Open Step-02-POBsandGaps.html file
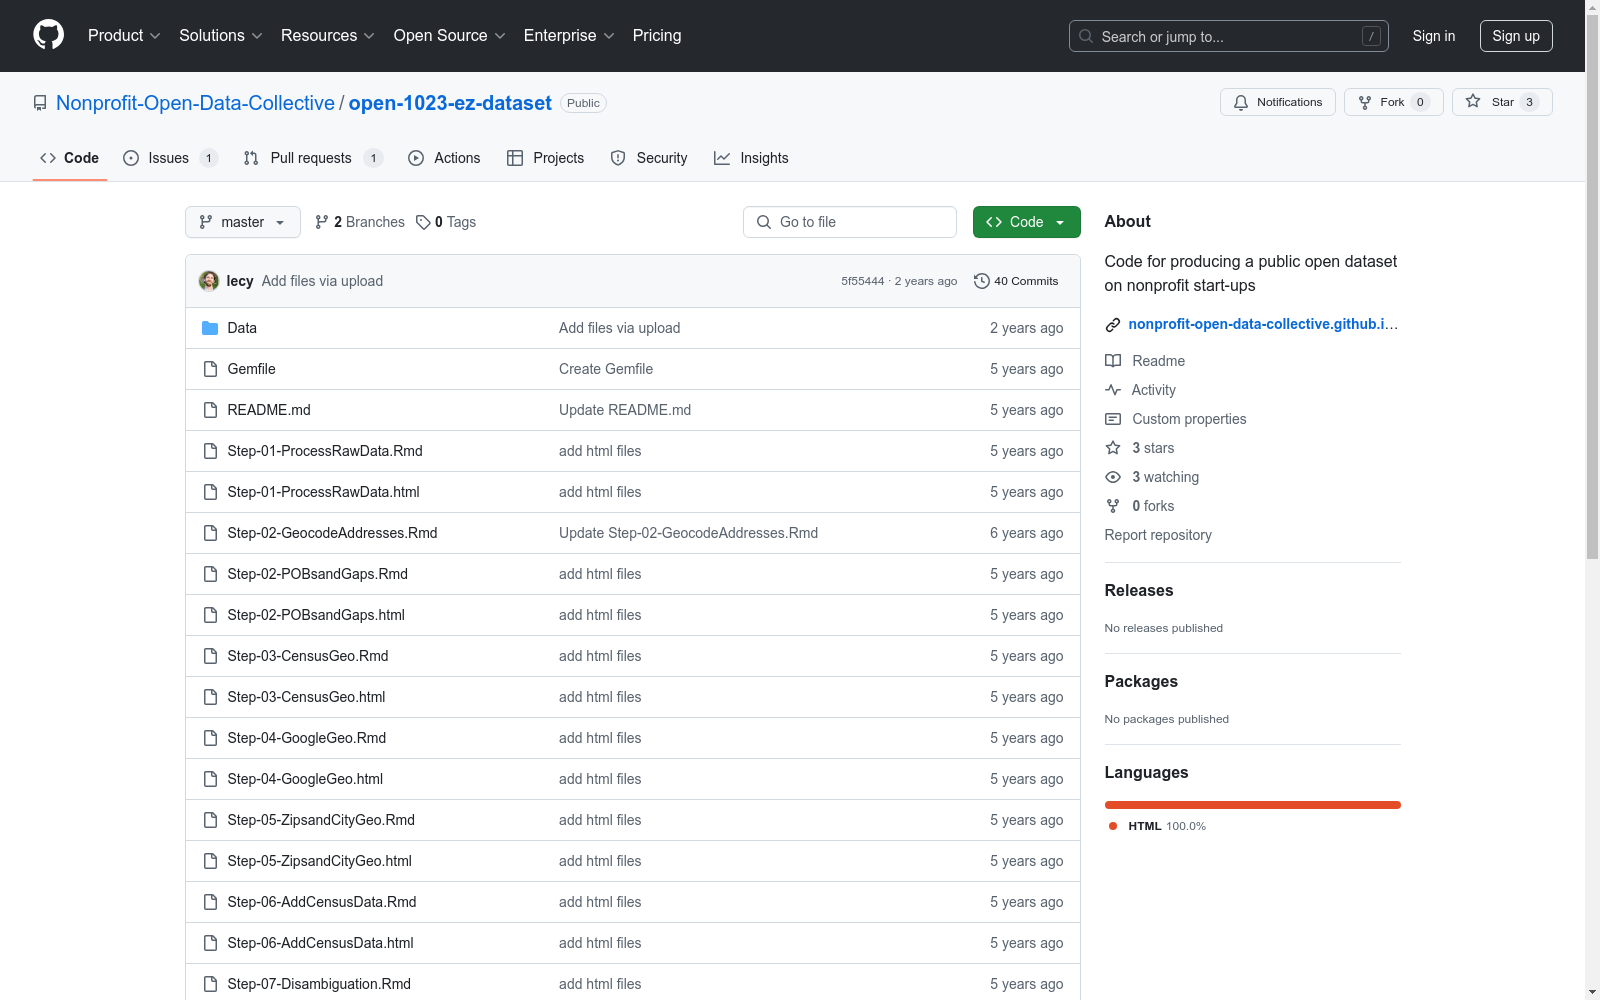Viewport: 1600px width, 1000px height. coord(316,615)
